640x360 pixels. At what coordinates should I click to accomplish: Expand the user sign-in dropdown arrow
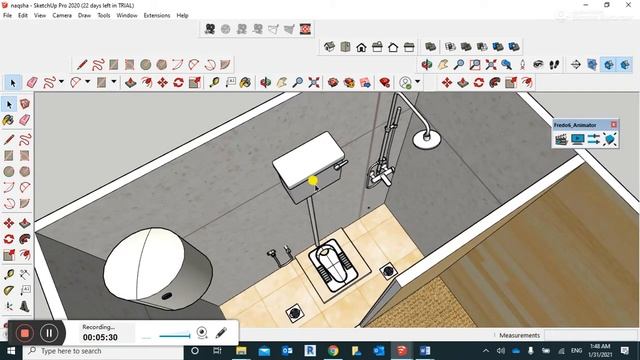(418, 82)
